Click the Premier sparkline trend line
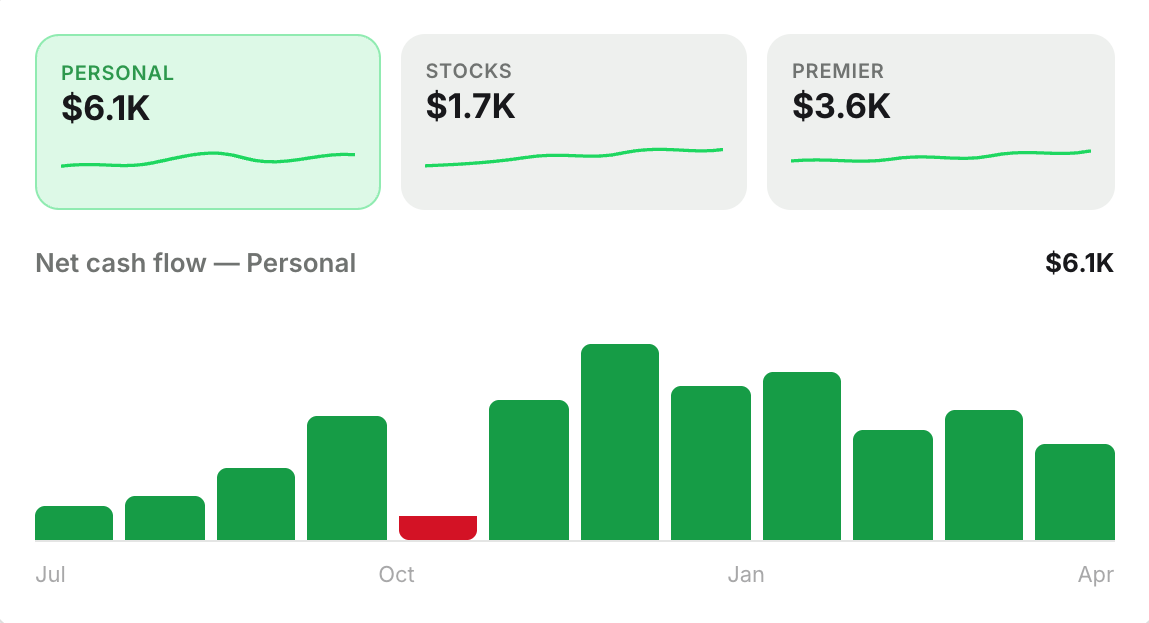The height and width of the screenshot is (623, 1149). click(941, 155)
